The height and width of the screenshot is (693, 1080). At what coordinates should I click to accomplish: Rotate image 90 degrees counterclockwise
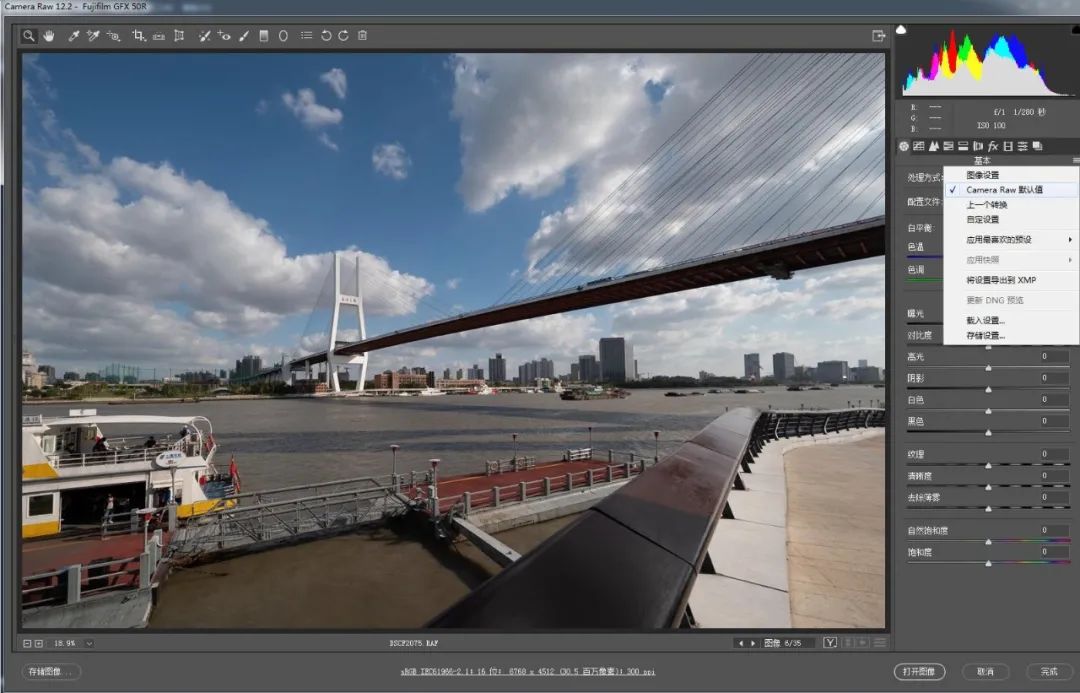point(326,36)
